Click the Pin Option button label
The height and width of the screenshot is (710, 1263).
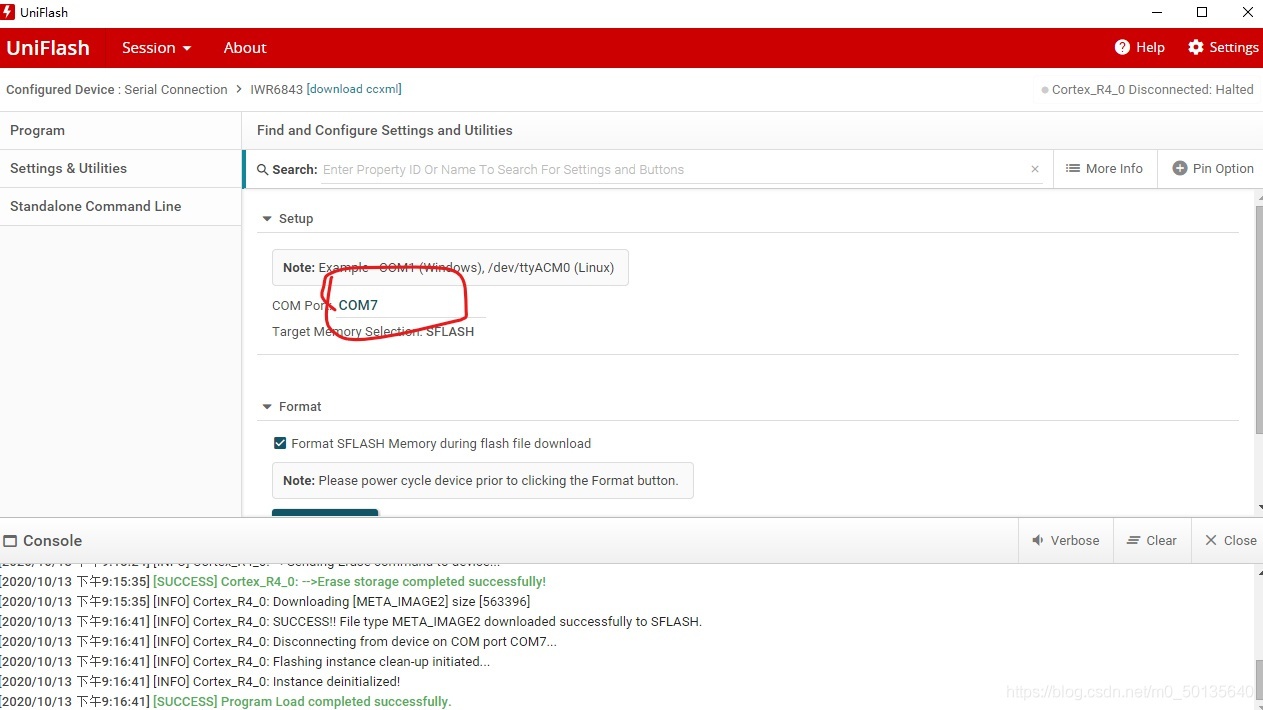[x=1223, y=168]
